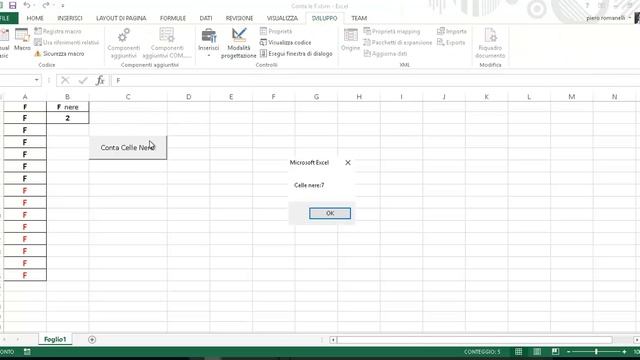Click the Undo arrow icon
This screenshot has height=360, width=640.
tap(27, 5)
